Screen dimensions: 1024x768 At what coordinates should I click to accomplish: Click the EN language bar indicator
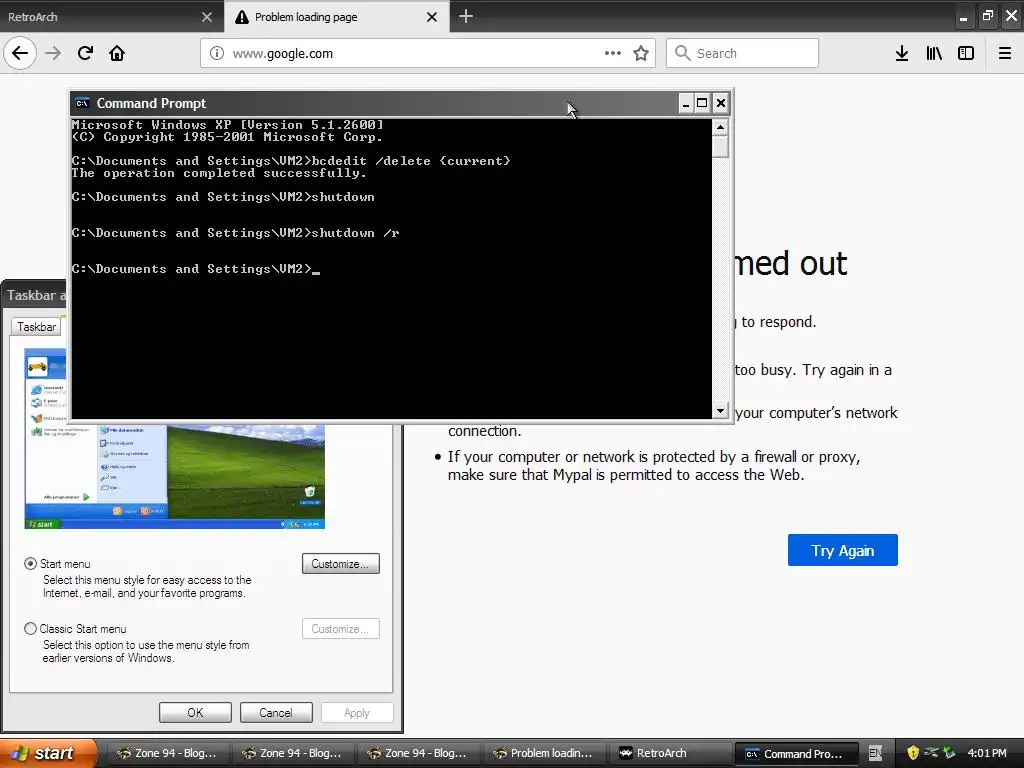pyautogui.click(x=875, y=753)
